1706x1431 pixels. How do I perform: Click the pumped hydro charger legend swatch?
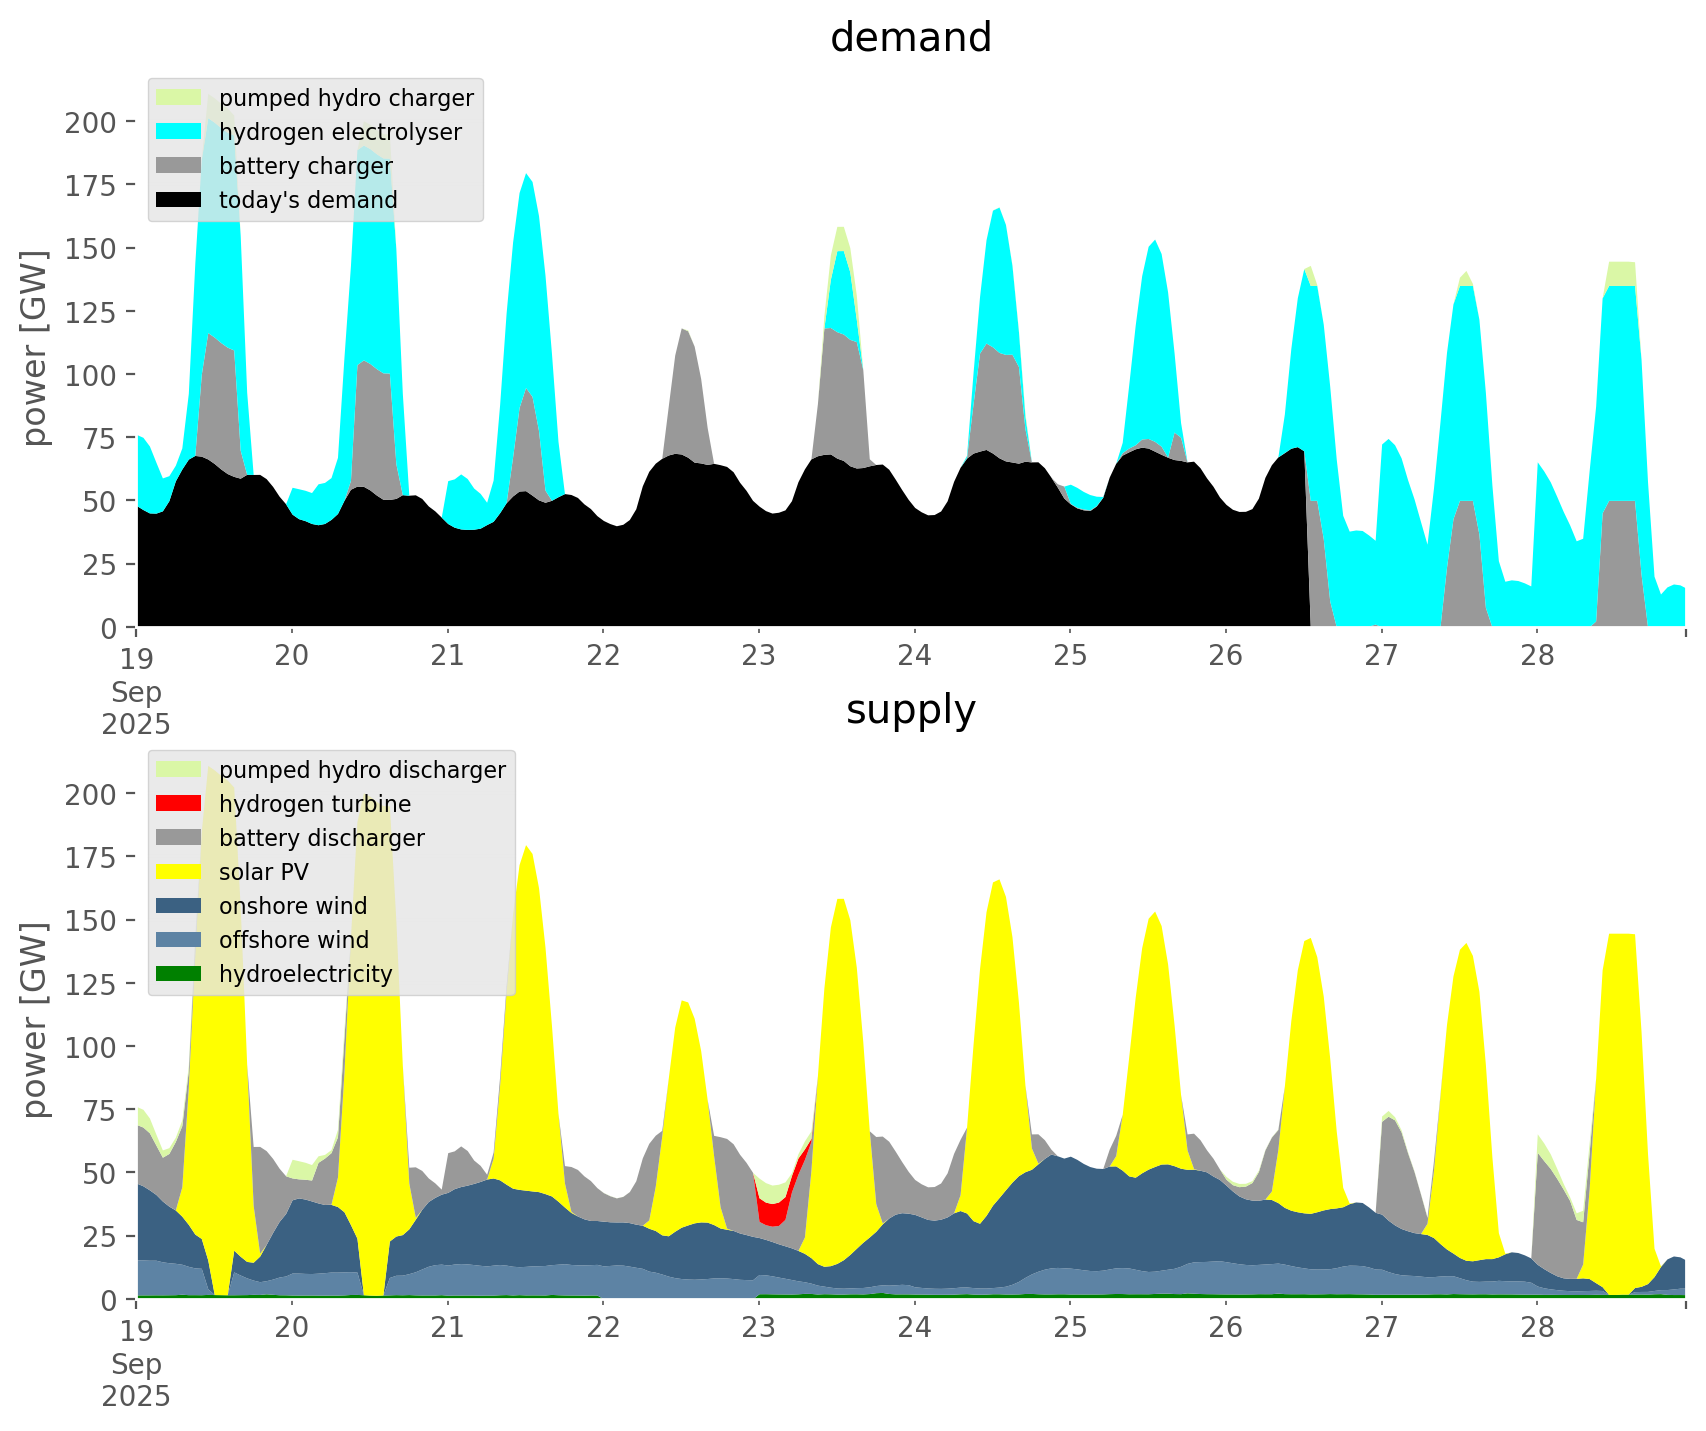click(179, 98)
